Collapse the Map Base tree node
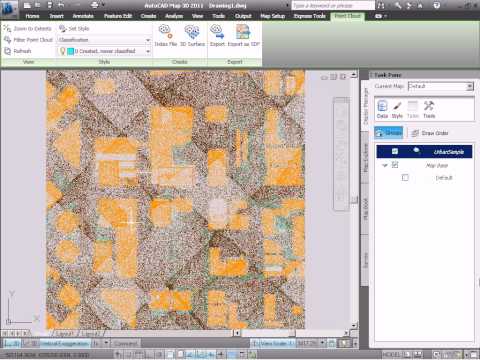This screenshot has width=480, height=360. coord(385,165)
